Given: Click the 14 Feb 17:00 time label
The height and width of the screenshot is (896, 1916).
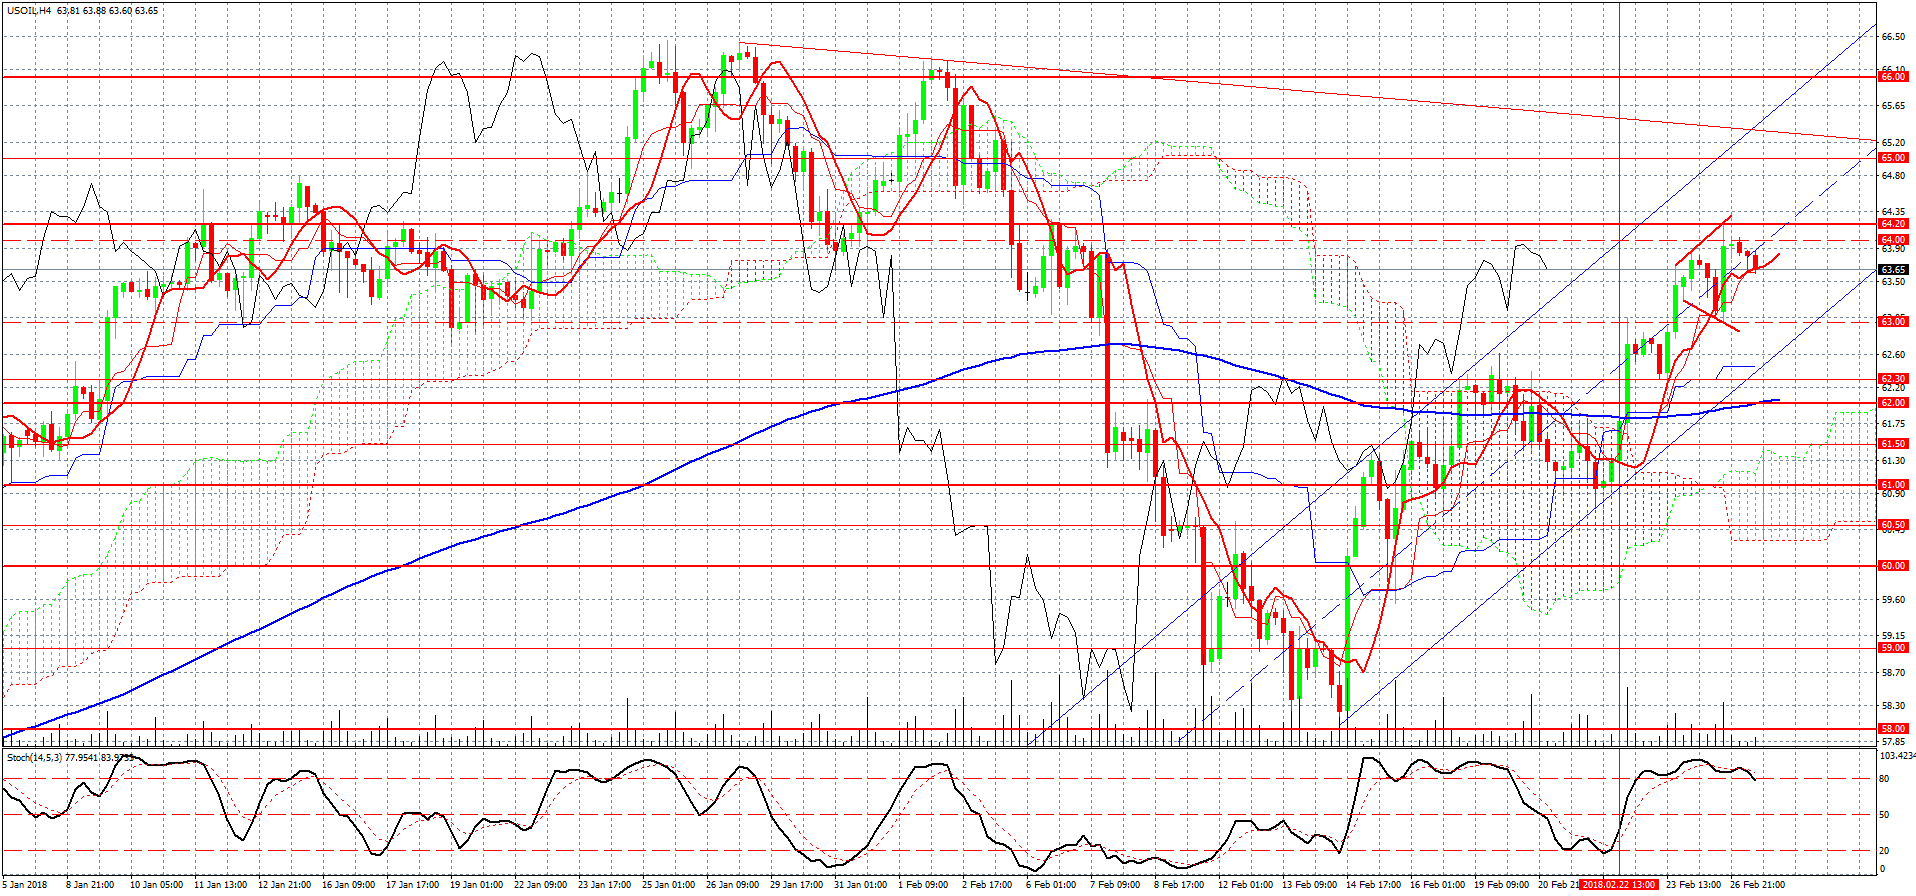Looking at the screenshot, I should (1373, 885).
